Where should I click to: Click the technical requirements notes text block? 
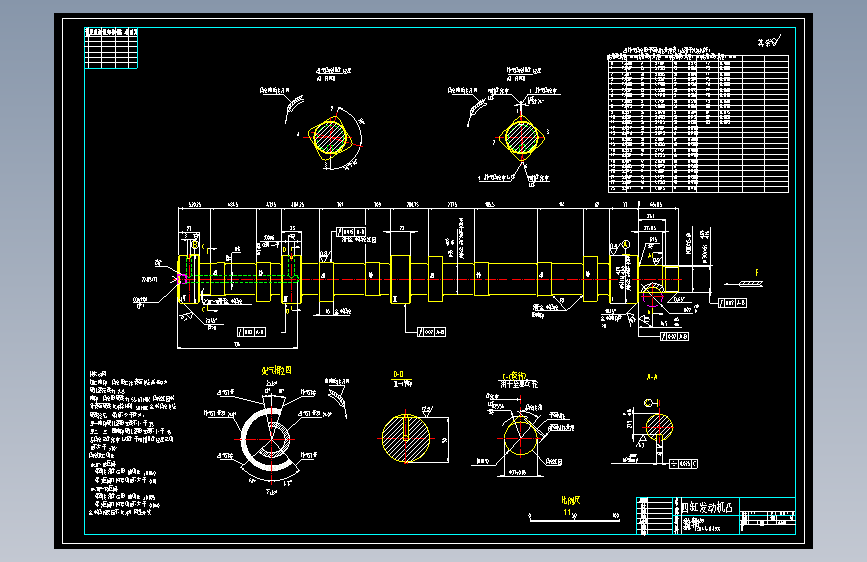pyautogui.click(x=132, y=444)
